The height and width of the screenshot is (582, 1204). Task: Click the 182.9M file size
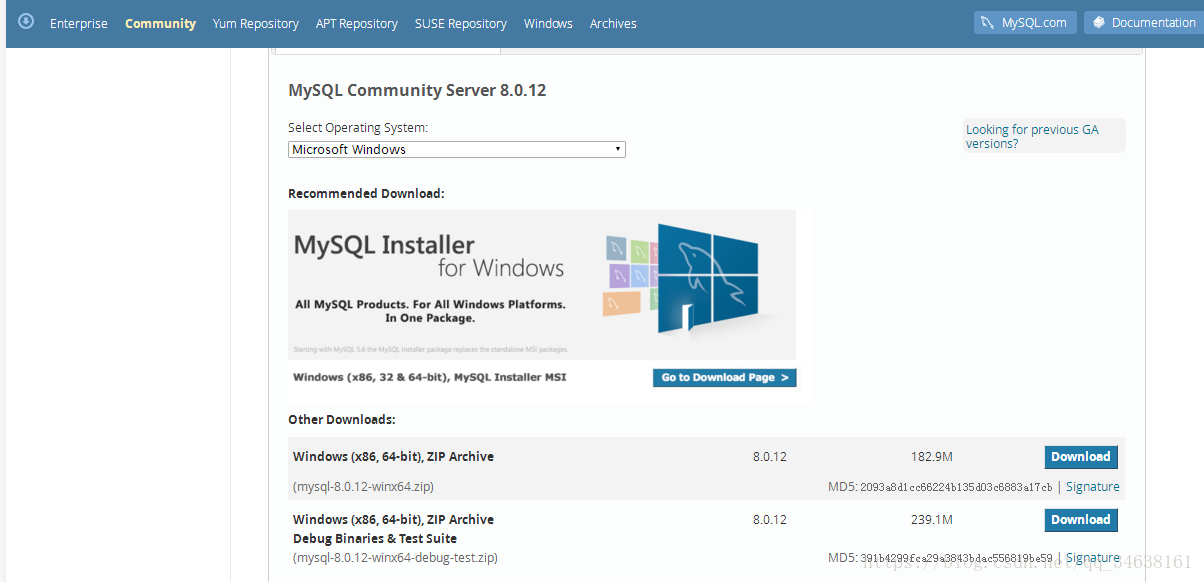tap(932, 457)
